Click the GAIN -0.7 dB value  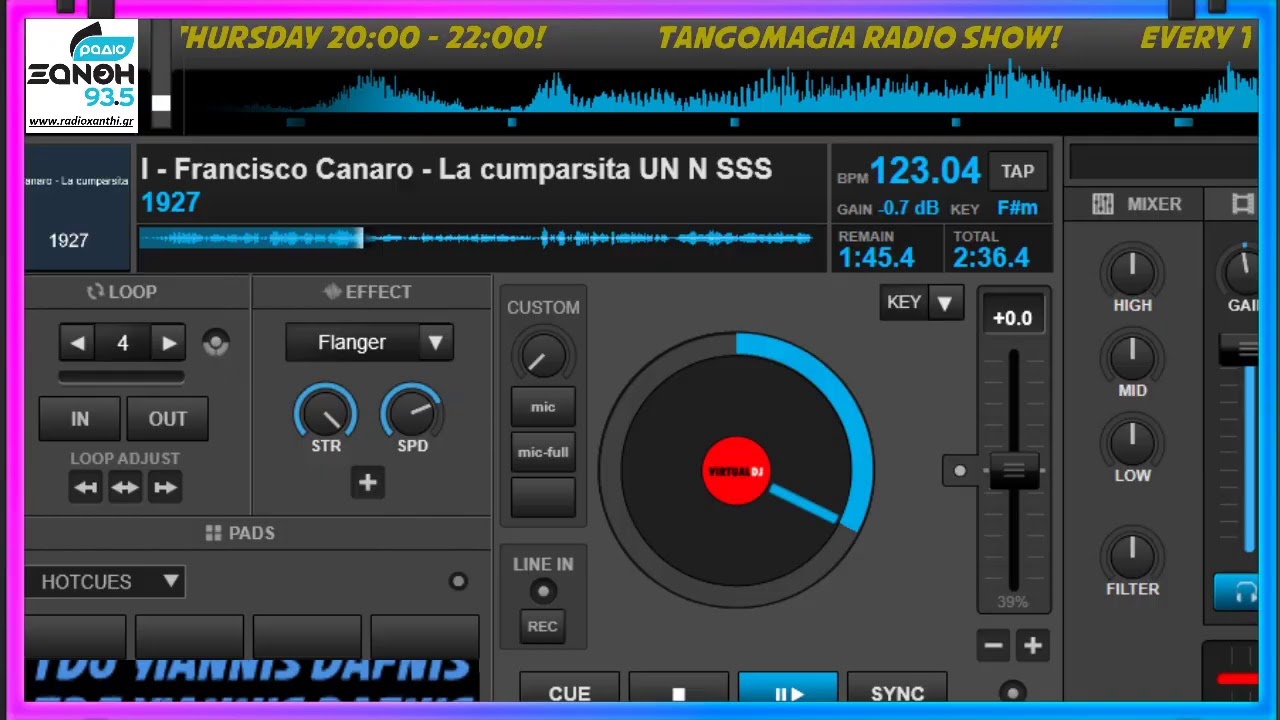(908, 209)
